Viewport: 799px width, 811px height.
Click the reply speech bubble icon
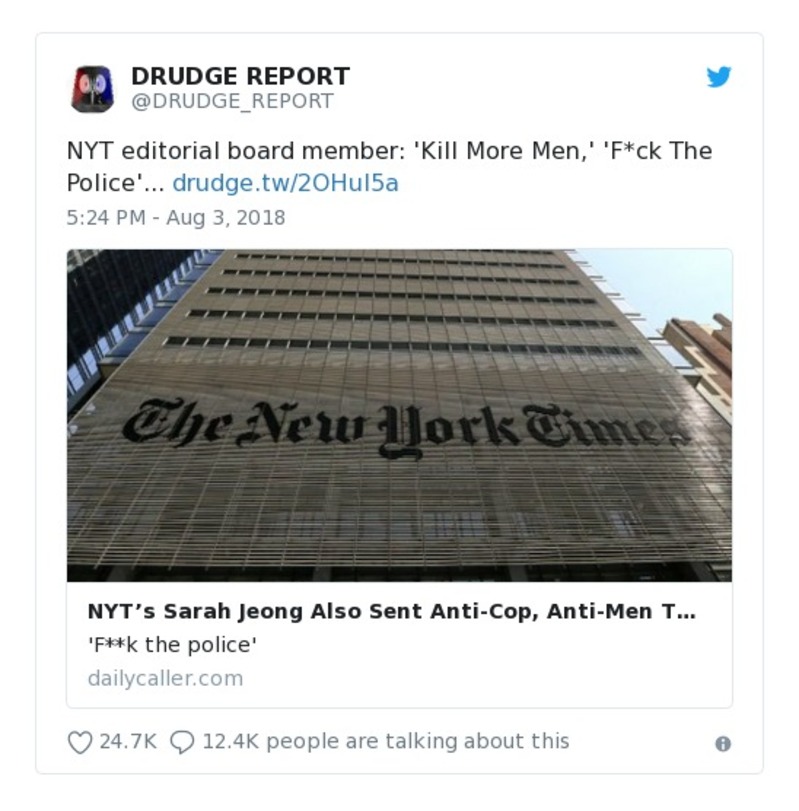click(x=182, y=742)
